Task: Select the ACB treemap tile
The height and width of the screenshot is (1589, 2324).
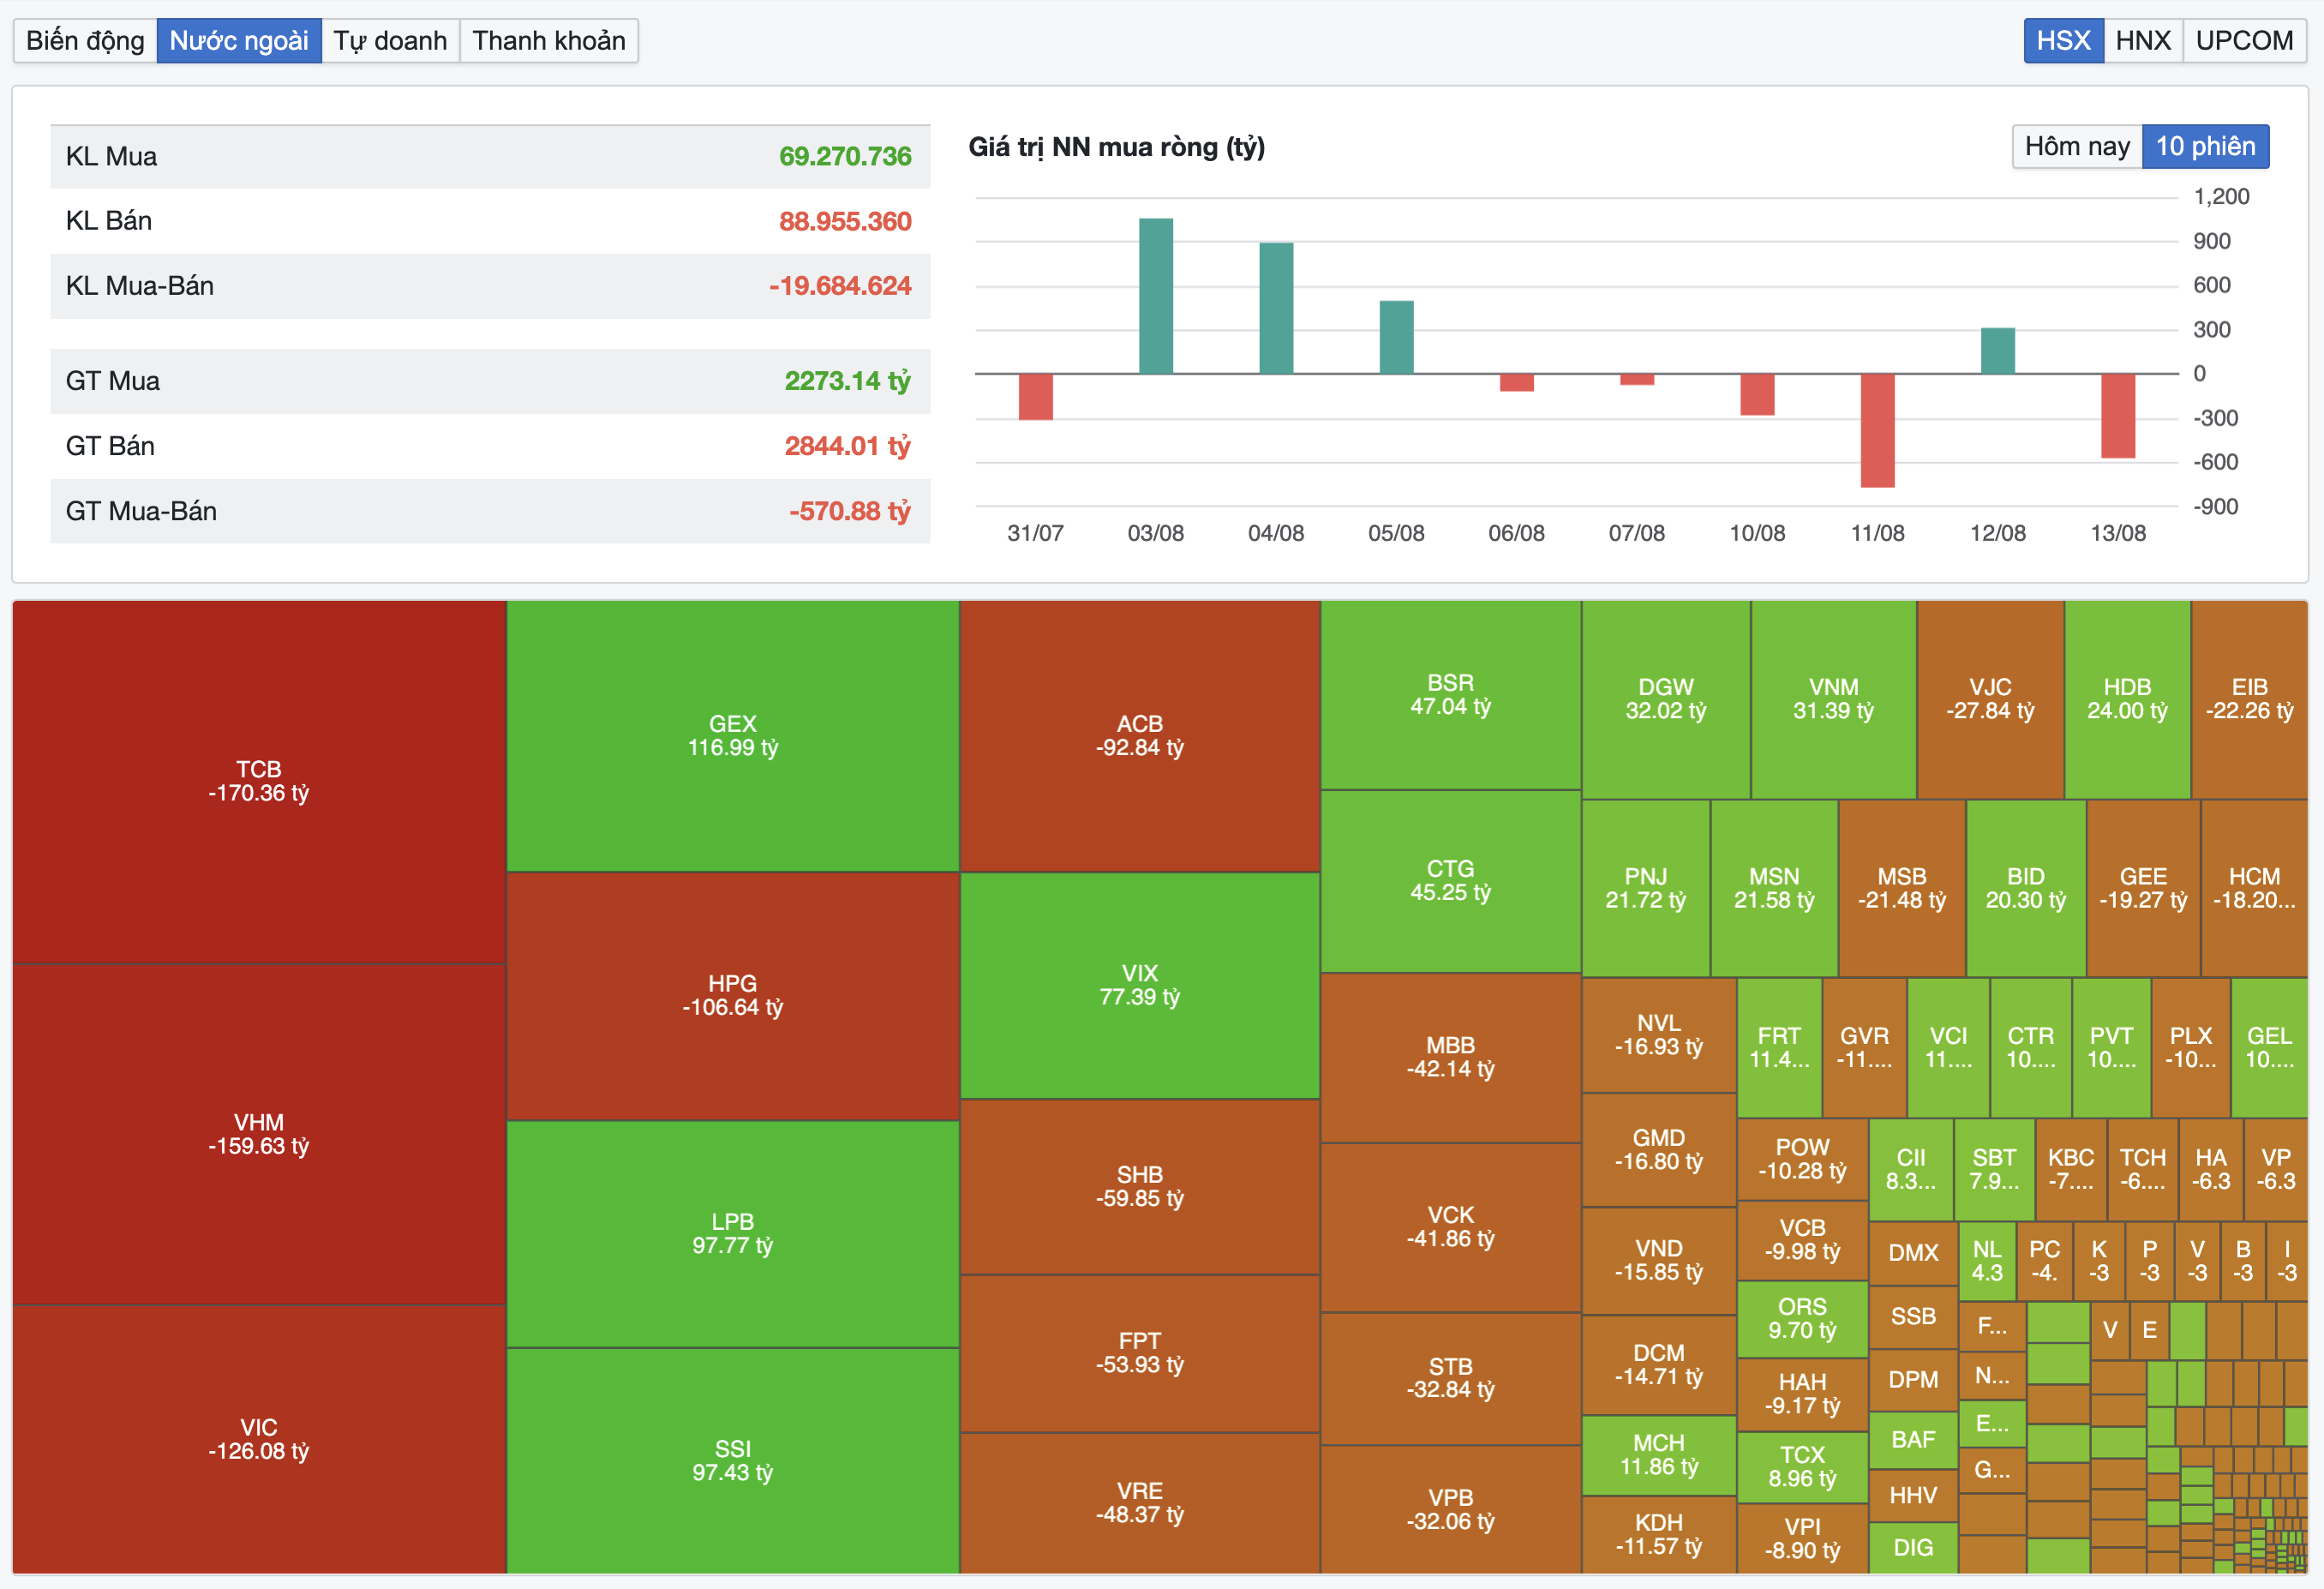Action: click(1140, 736)
